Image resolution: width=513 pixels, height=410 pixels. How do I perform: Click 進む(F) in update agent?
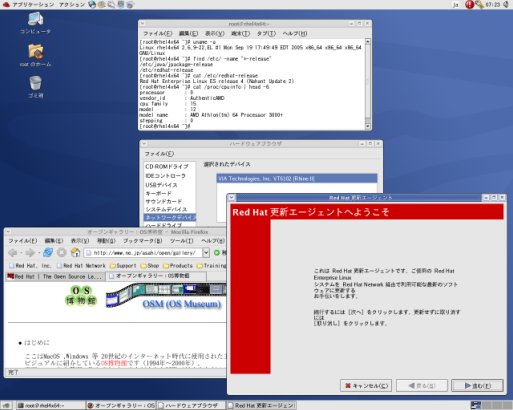click(x=477, y=386)
